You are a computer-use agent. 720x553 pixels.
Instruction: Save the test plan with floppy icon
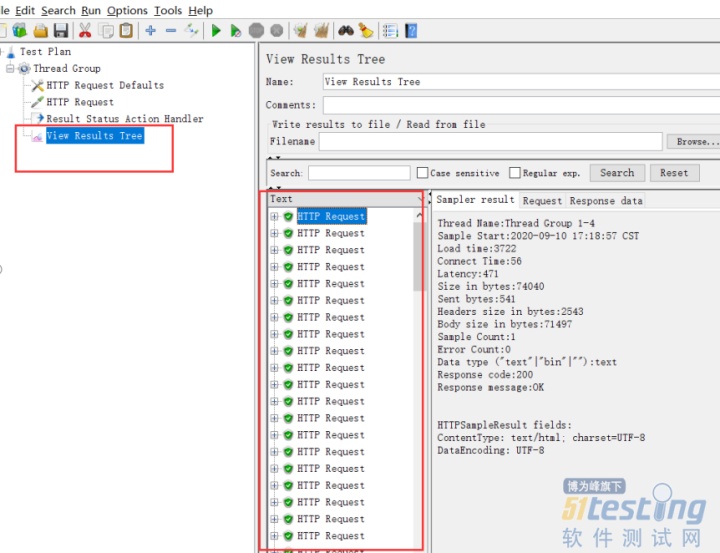pyautogui.click(x=61, y=31)
